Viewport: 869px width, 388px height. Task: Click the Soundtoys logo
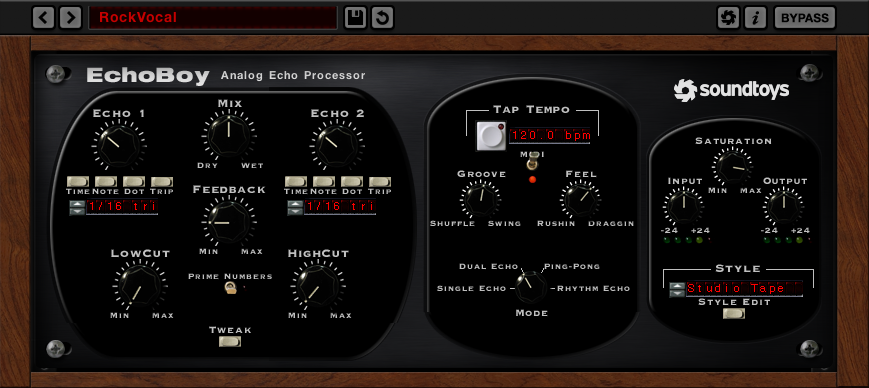[x=731, y=90]
